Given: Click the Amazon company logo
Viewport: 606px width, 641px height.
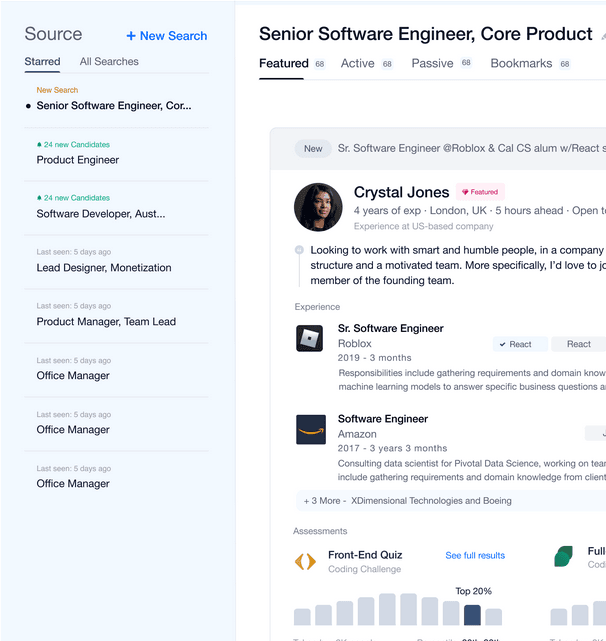Looking at the screenshot, I should tap(310, 430).
